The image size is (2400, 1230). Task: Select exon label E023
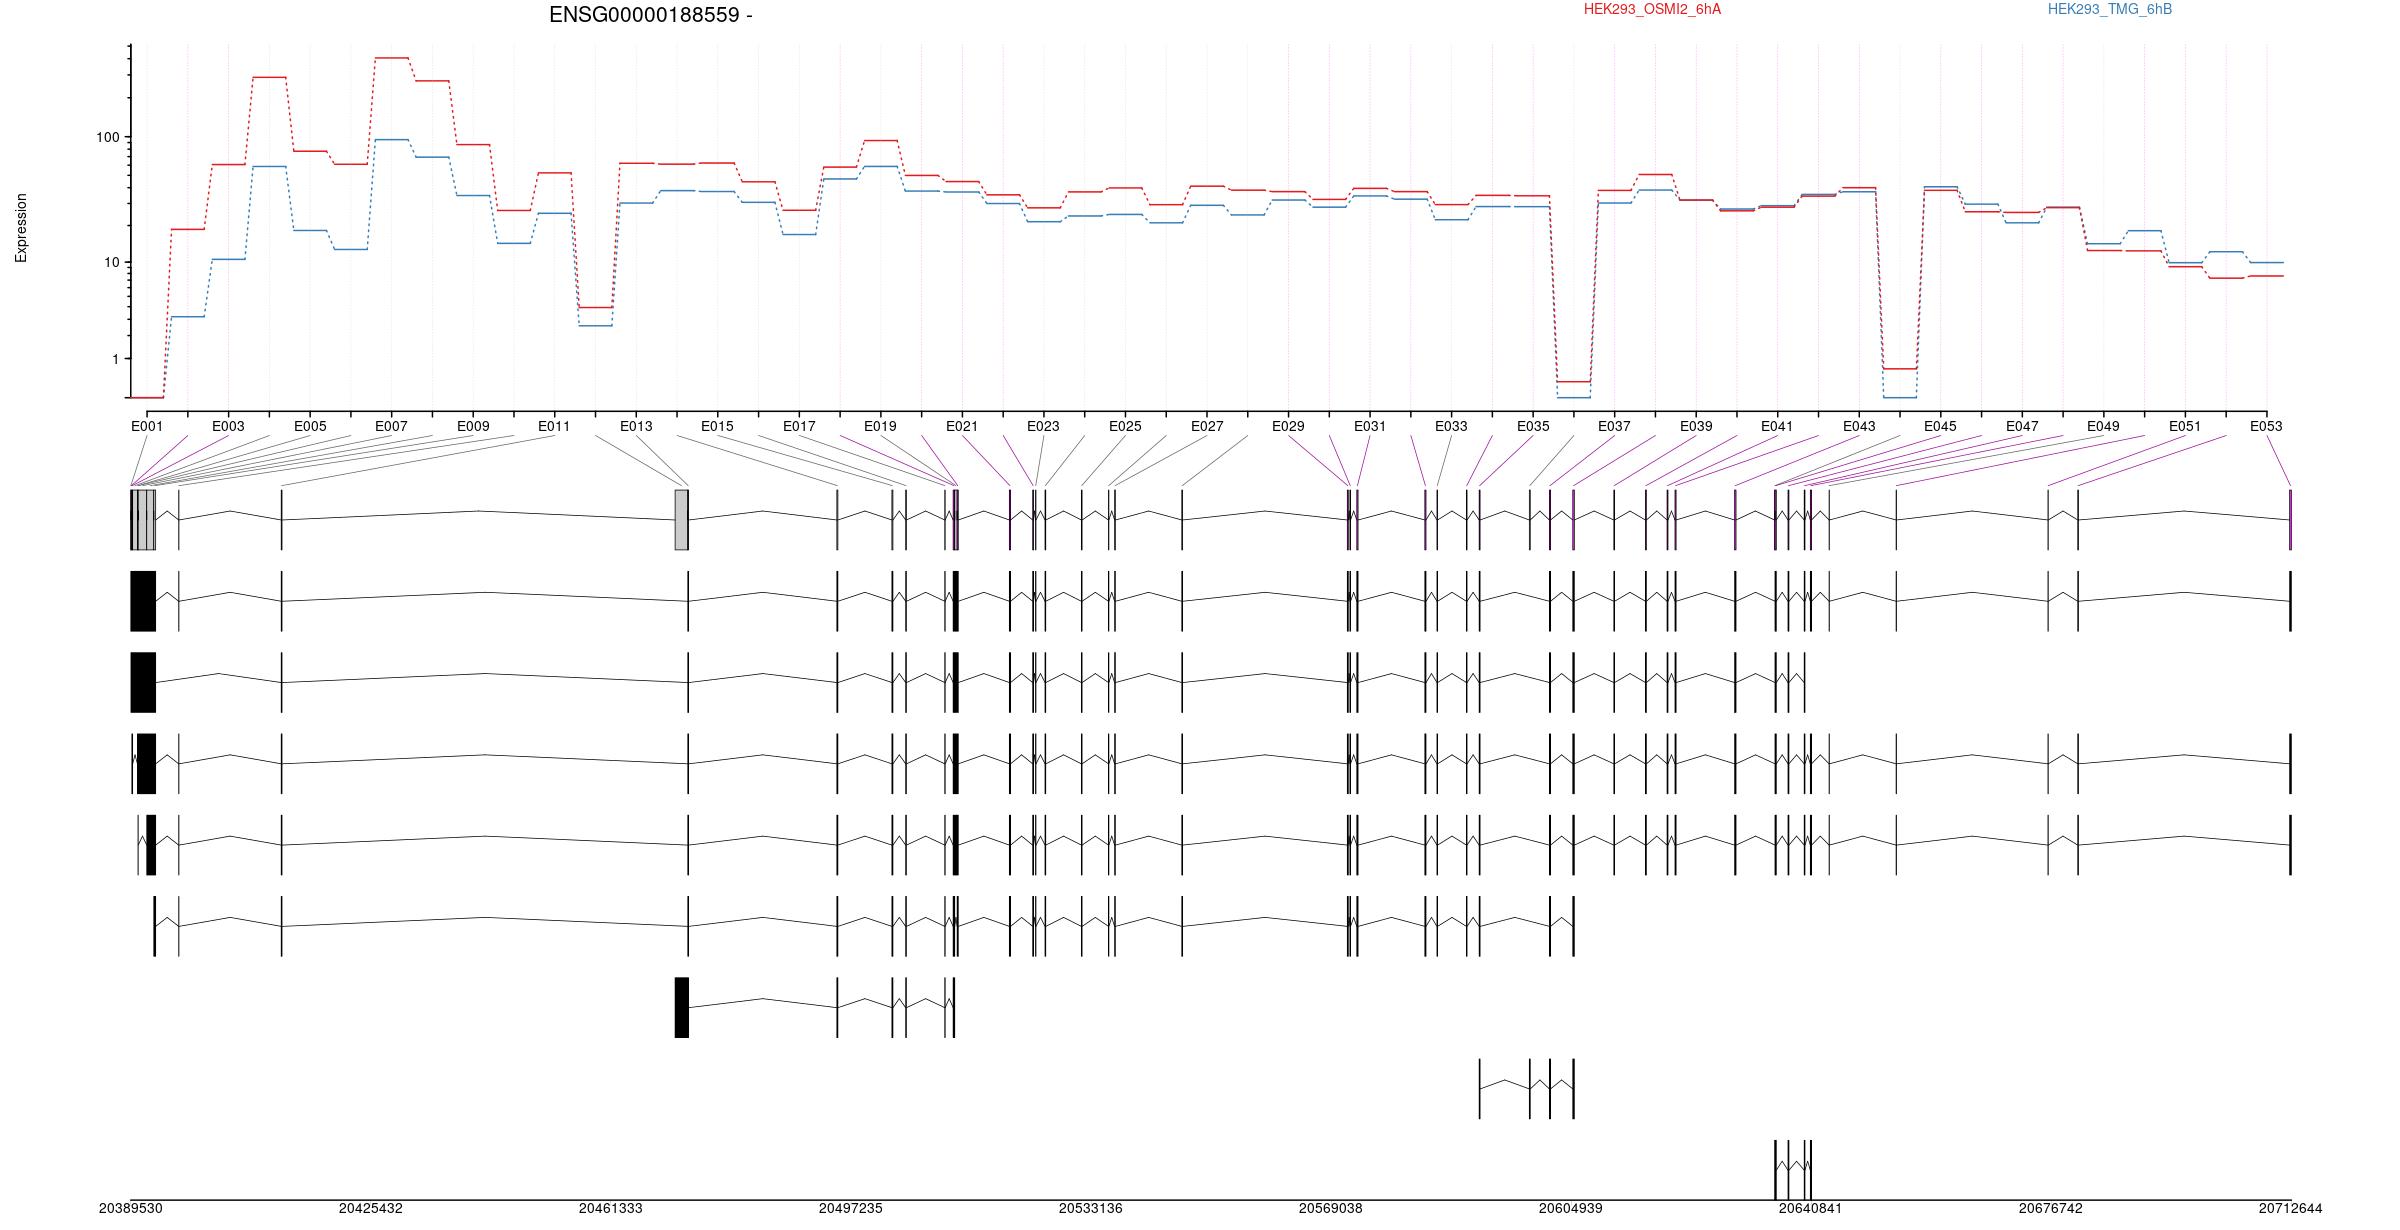coord(1043,426)
